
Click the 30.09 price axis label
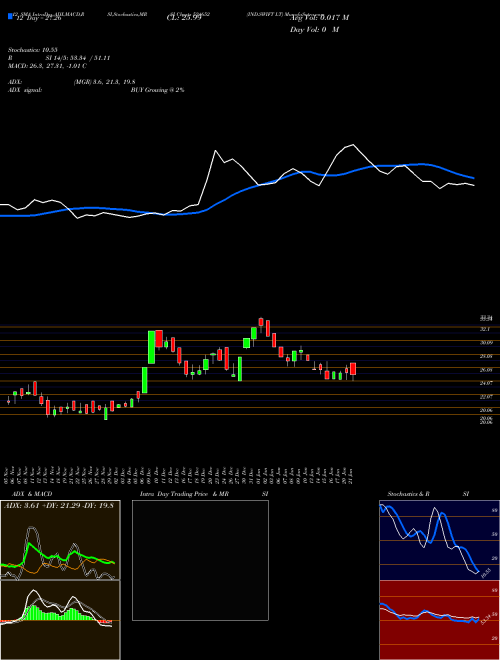pos(486,343)
